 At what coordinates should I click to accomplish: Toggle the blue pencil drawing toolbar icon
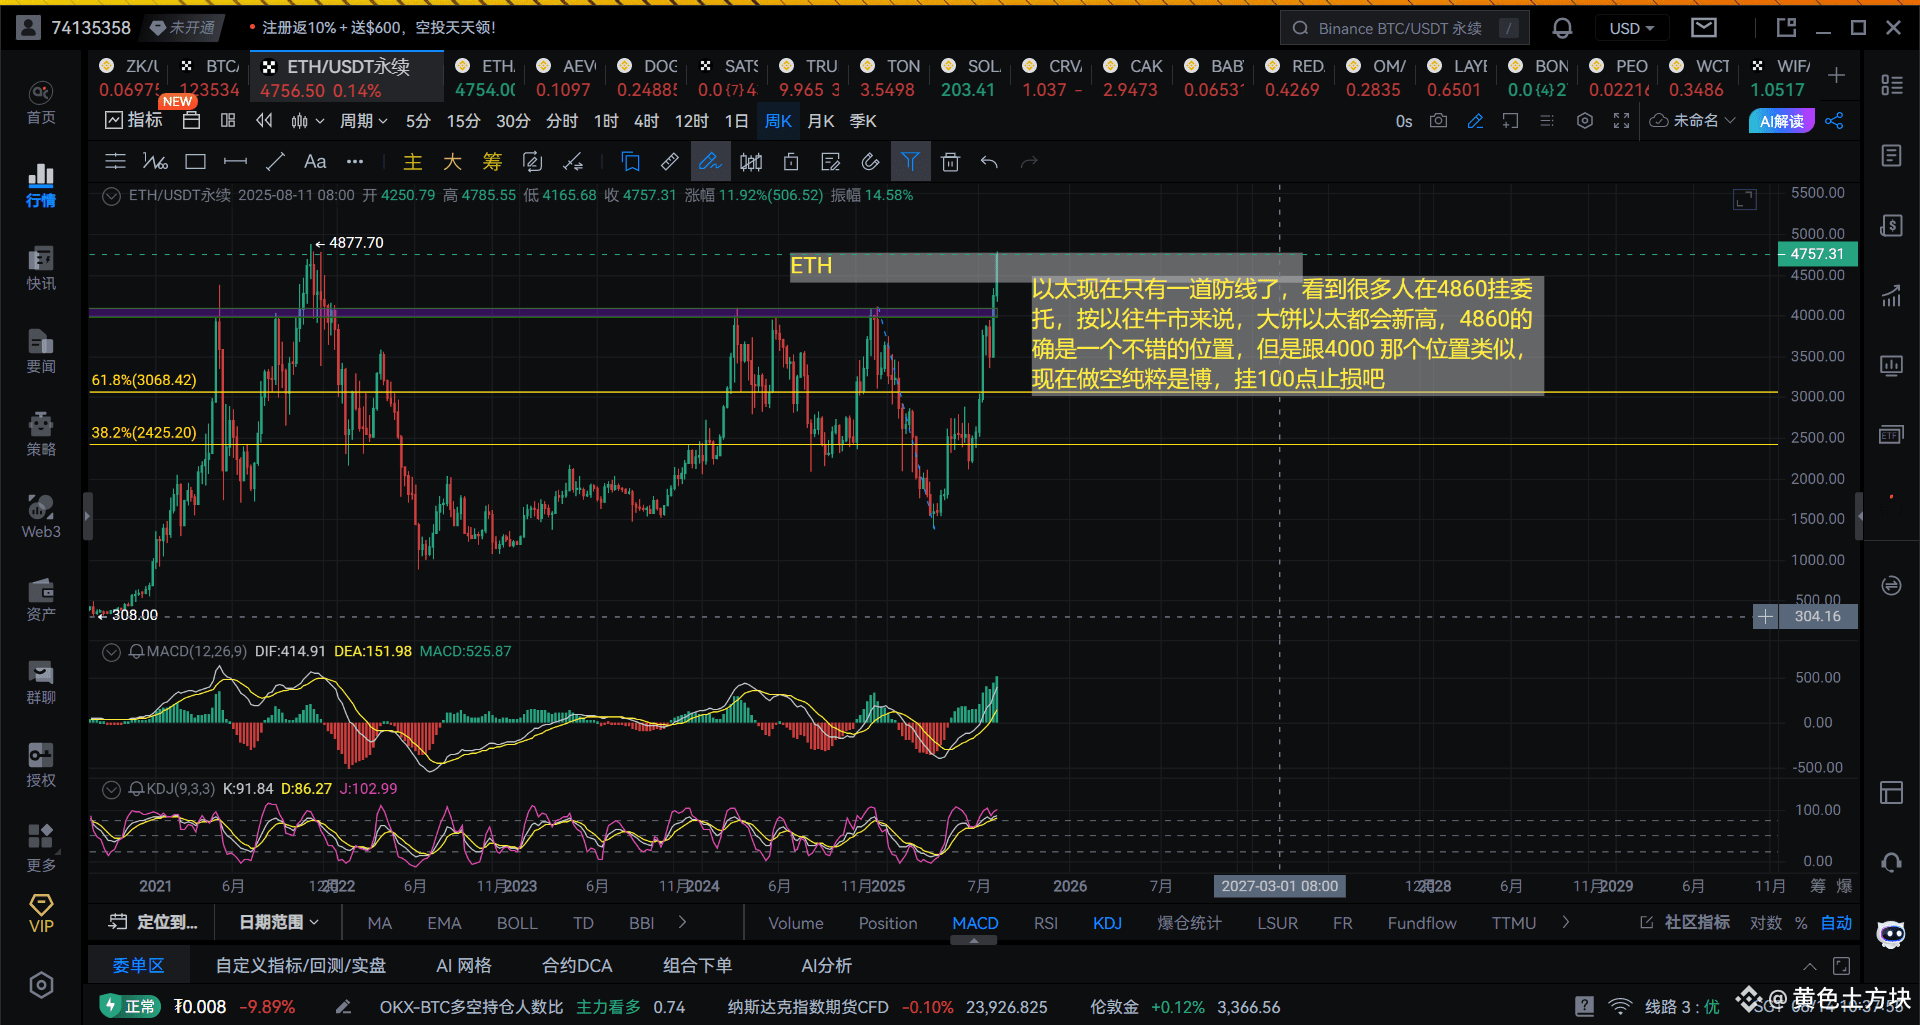(x=1475, y=121)
